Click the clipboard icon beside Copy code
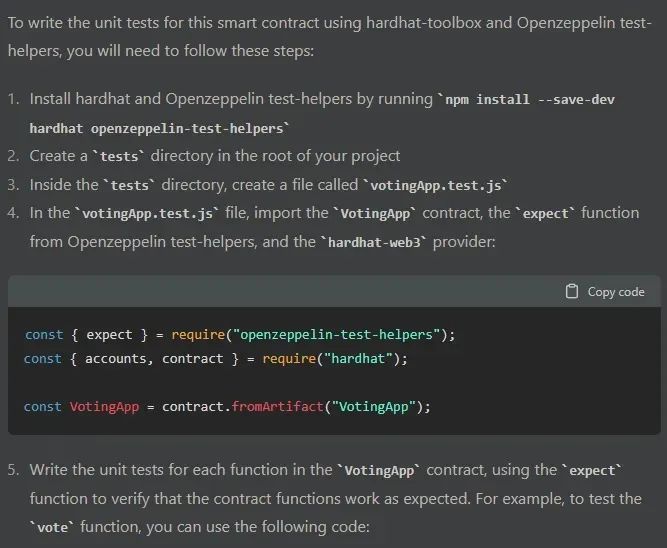Viewport: 667px width, 548px height. tap(572, 291)
